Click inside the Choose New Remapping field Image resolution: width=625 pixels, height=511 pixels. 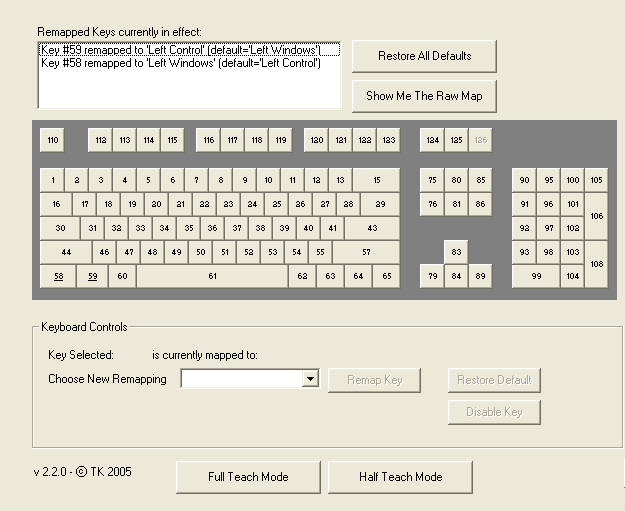[x=241, y=379]
